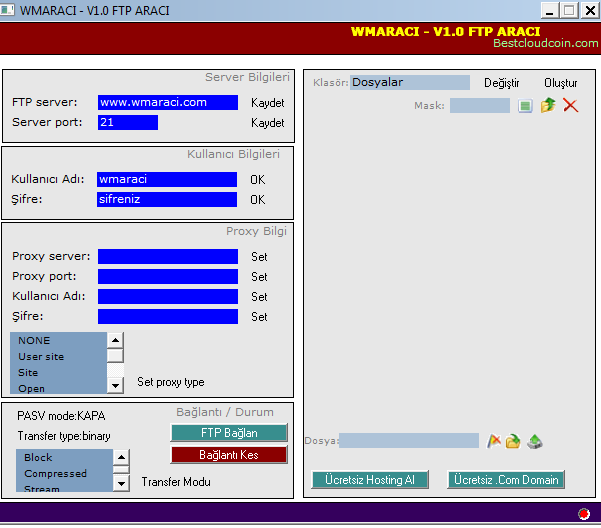Image resolution: width=601 pixels, height=528 pixels.
Task: Select Open in the proxy type list
Action: (58, 388)
